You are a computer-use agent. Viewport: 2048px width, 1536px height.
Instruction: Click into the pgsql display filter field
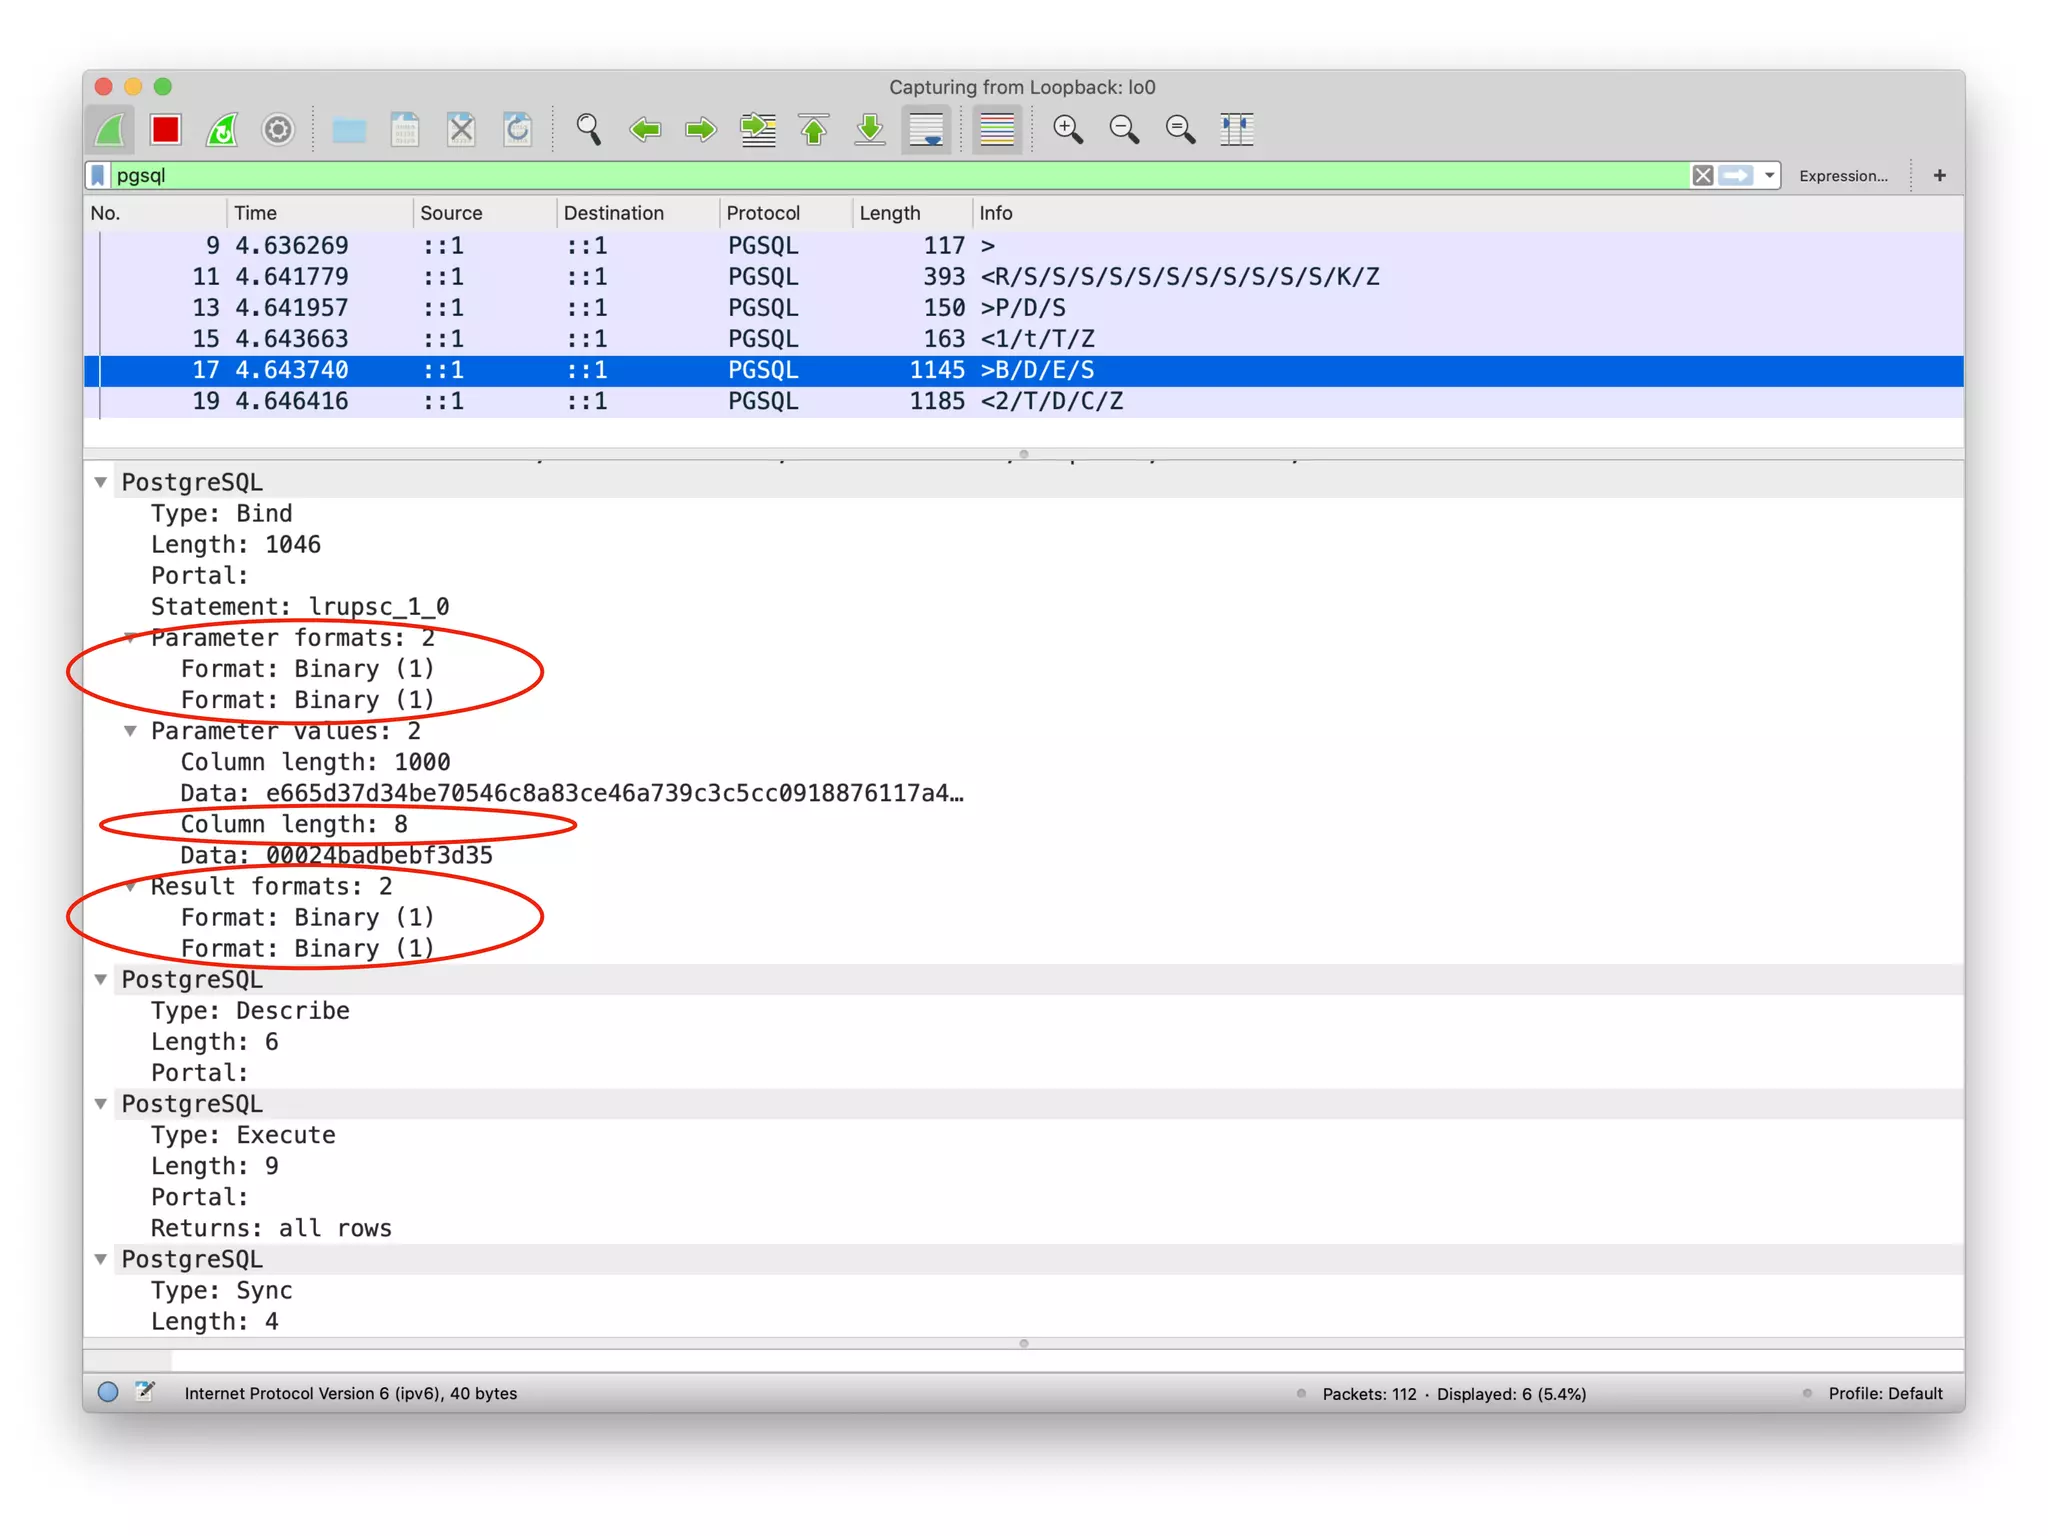(x=898, y=175)
